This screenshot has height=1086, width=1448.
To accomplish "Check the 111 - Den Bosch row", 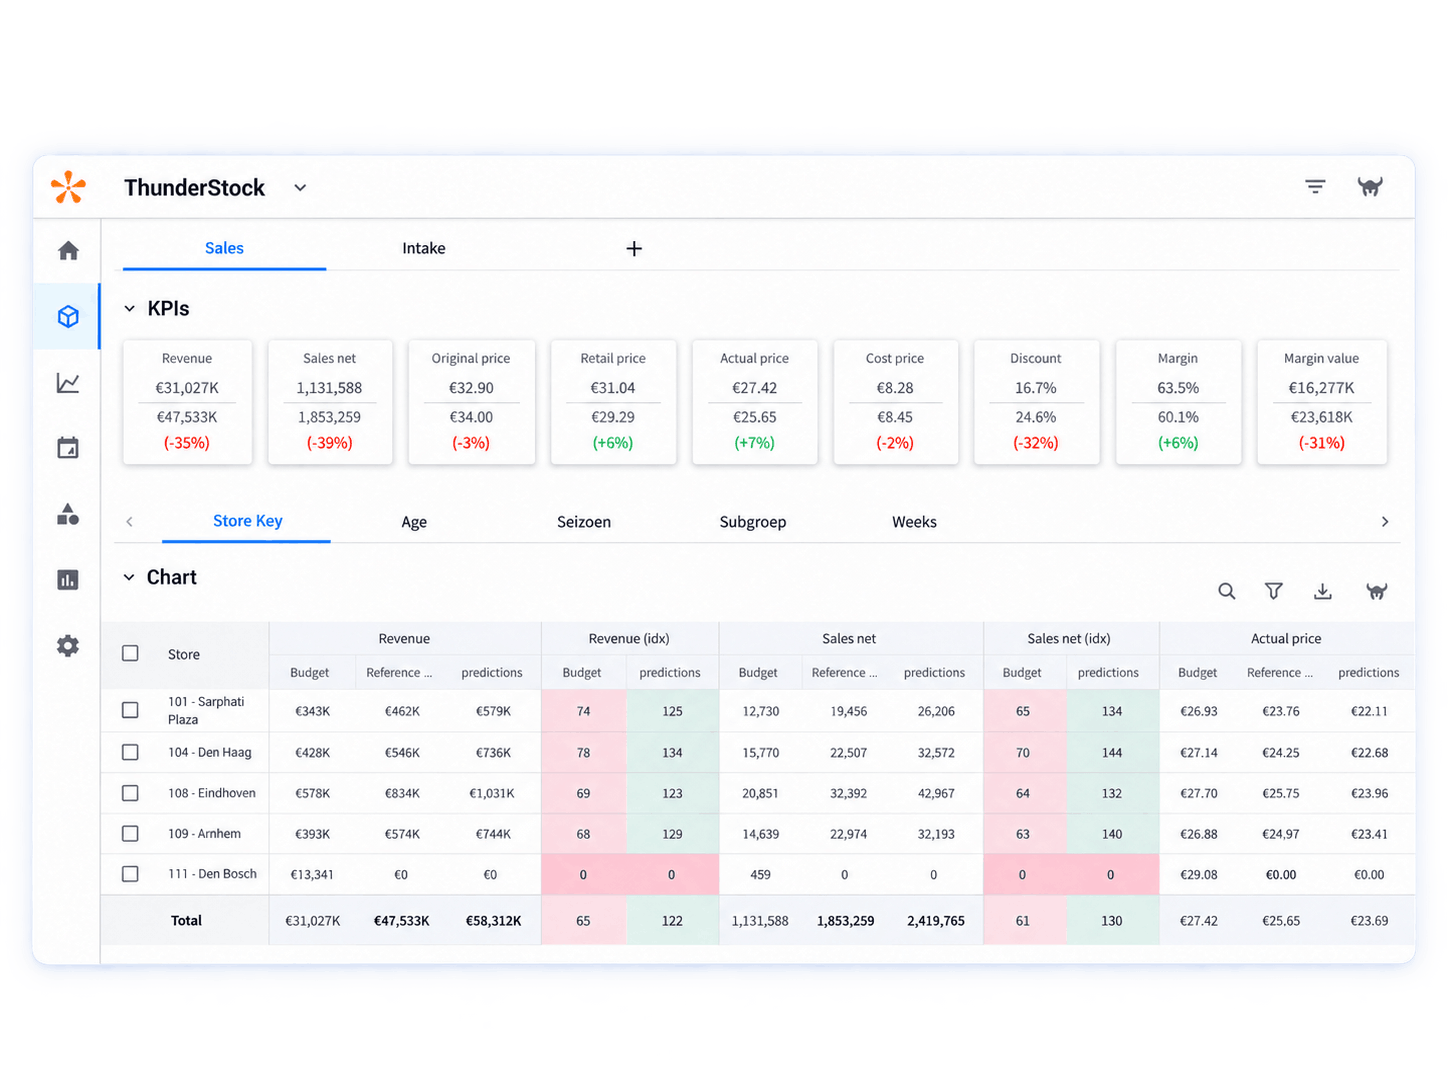I will (130, 874).
